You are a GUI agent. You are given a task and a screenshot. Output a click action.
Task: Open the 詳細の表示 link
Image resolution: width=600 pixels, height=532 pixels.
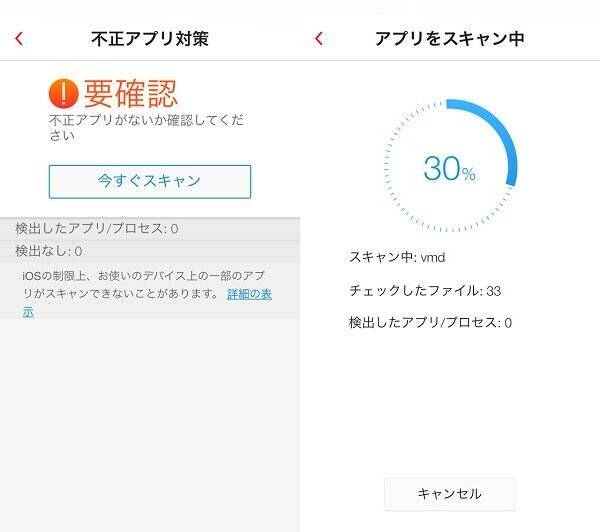click(x=249, y=294)
